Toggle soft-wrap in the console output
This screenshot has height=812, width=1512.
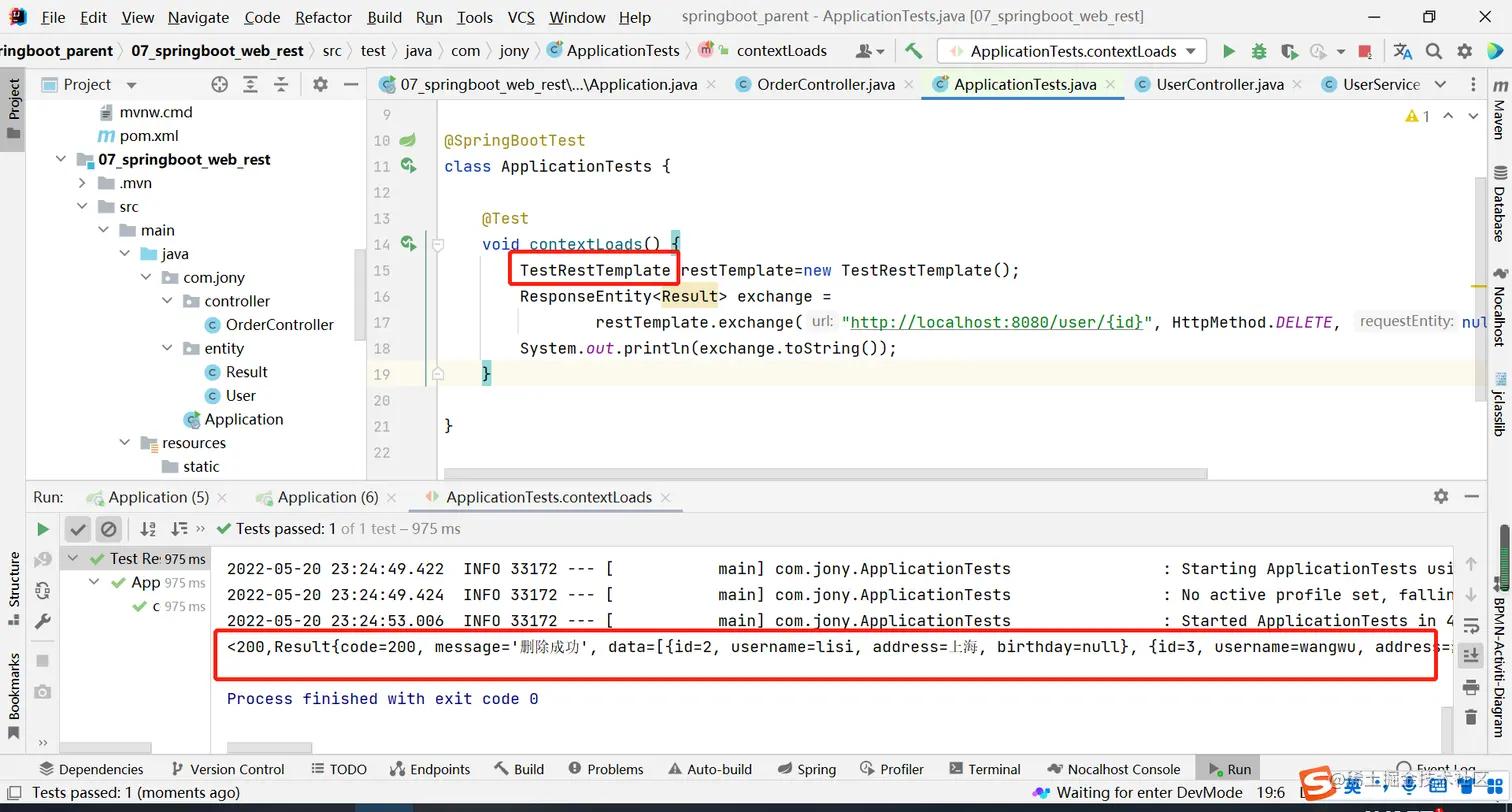(x=1471, y=626)
